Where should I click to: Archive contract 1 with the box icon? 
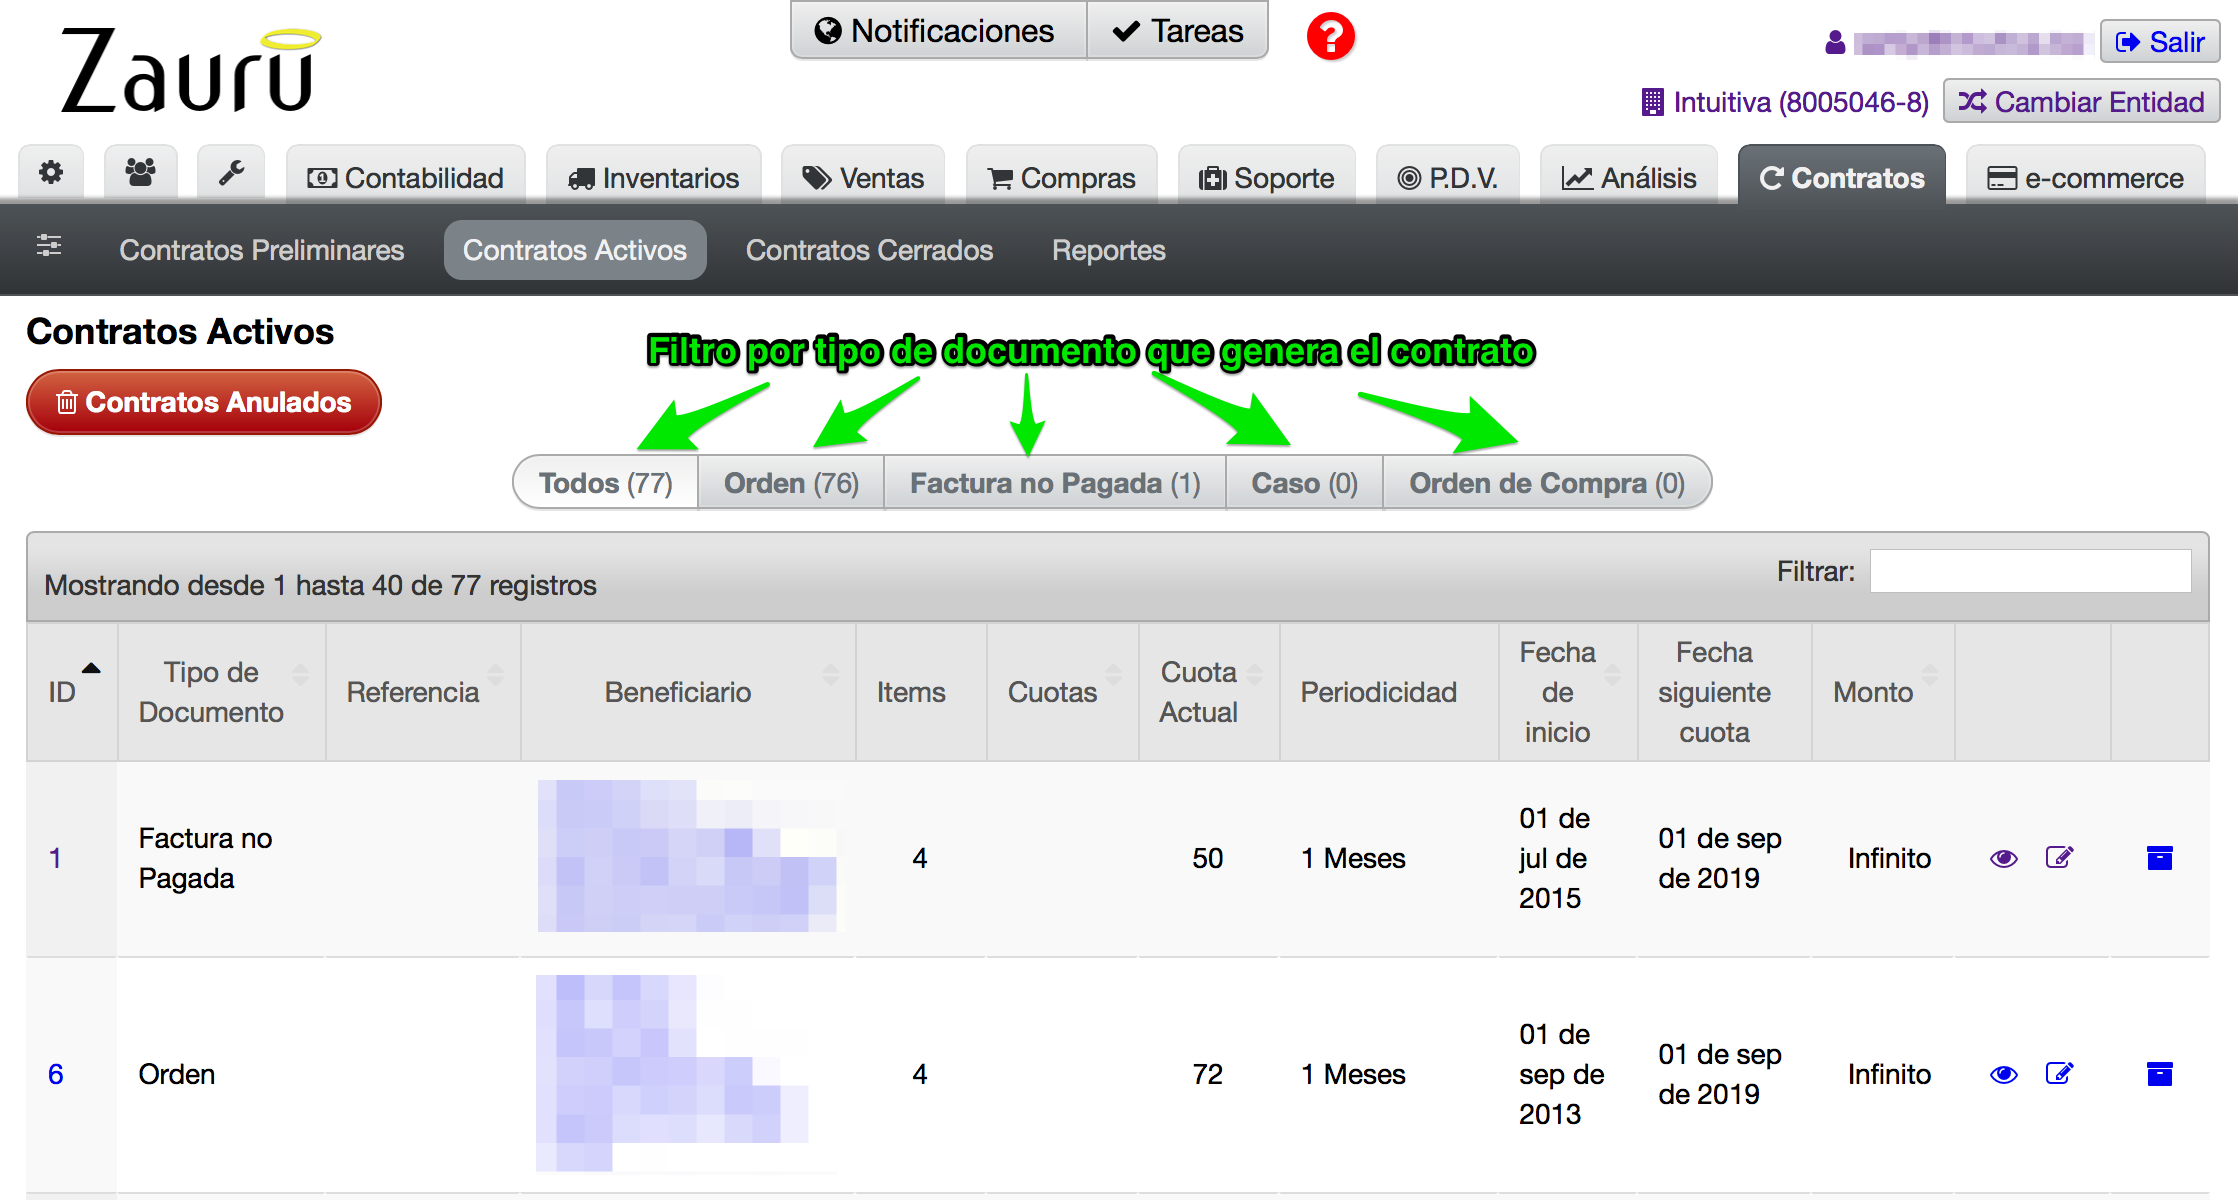[x=2160, y=858]
